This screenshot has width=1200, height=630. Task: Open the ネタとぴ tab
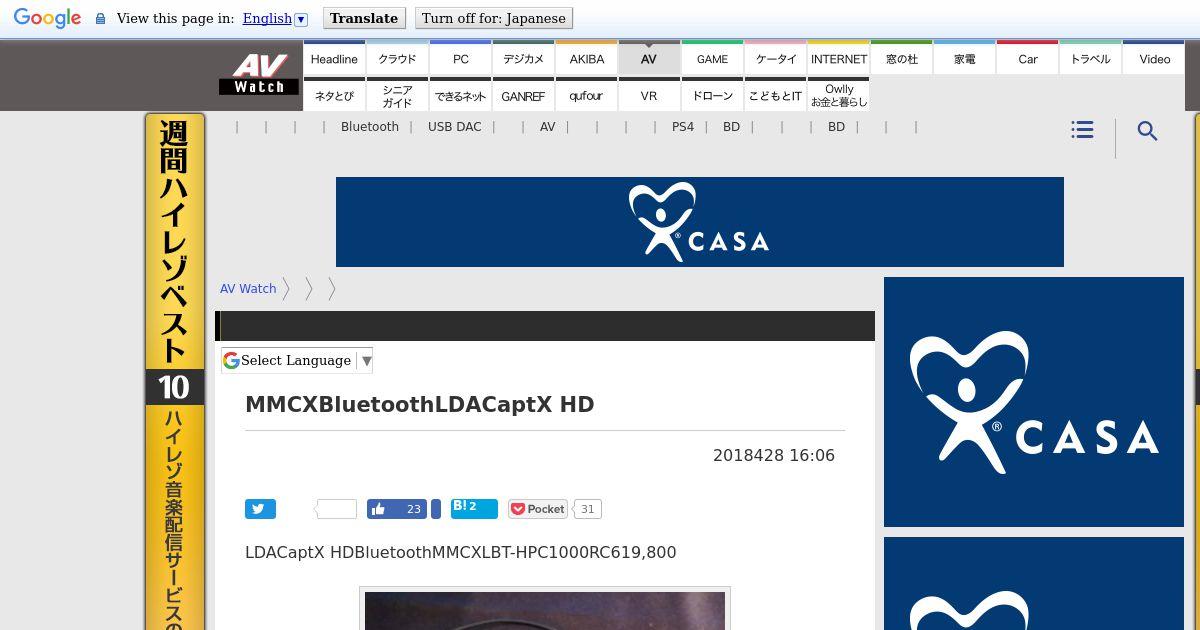click(334, 95)
